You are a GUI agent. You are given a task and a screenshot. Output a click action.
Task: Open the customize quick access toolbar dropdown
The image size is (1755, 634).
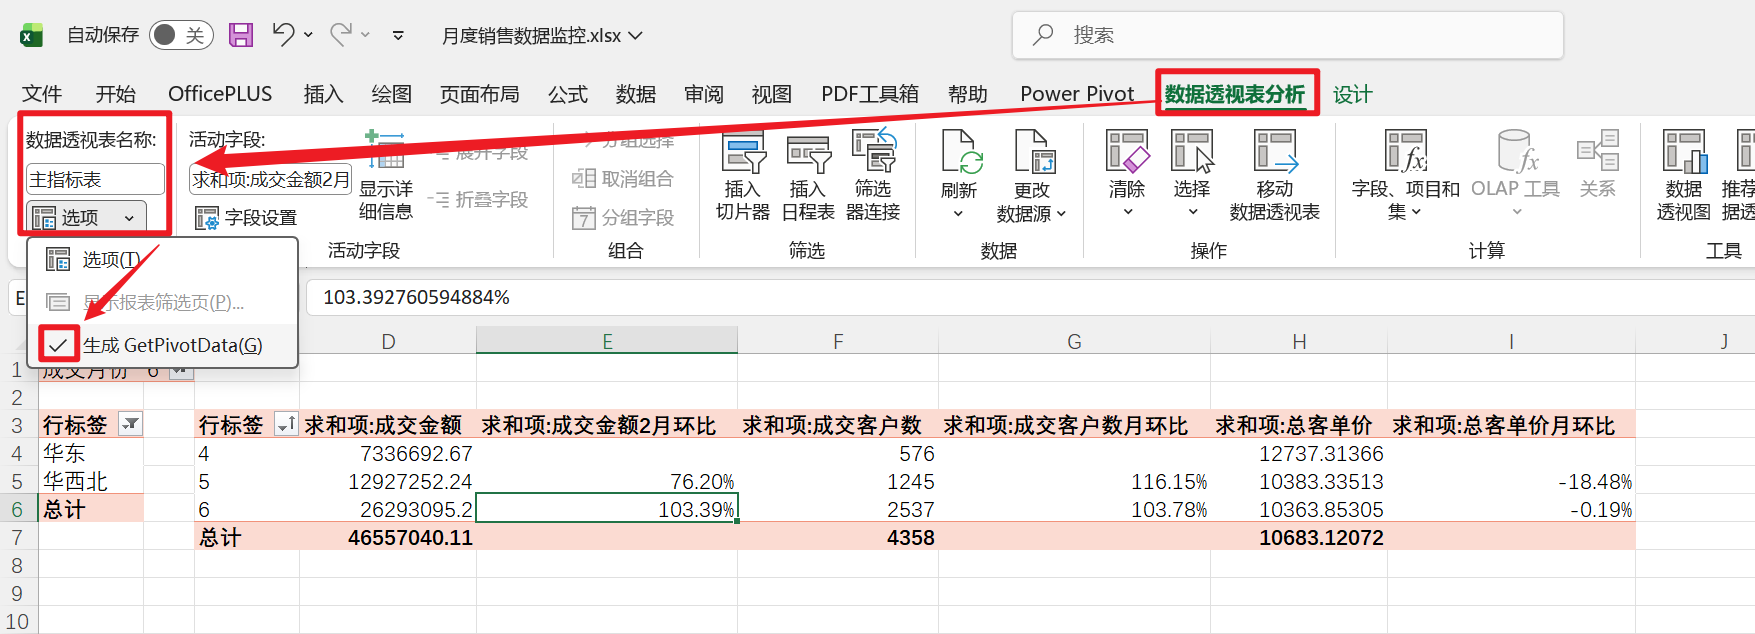pos(398,35)
